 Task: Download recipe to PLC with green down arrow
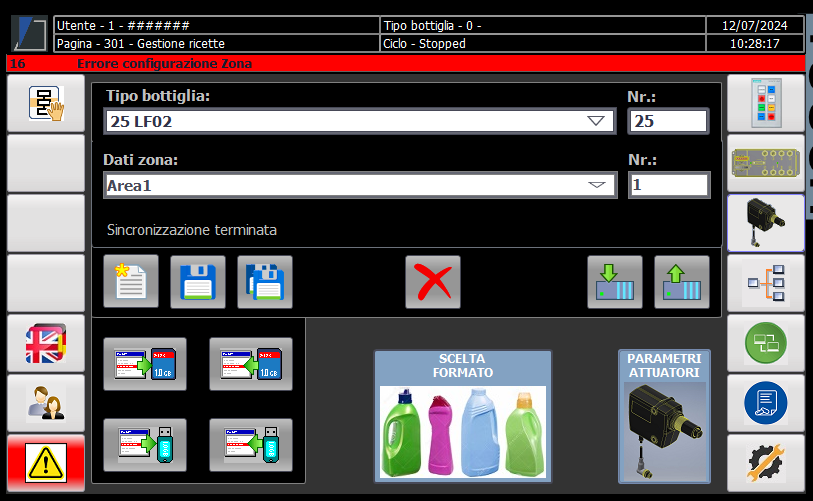coord(615,282)
